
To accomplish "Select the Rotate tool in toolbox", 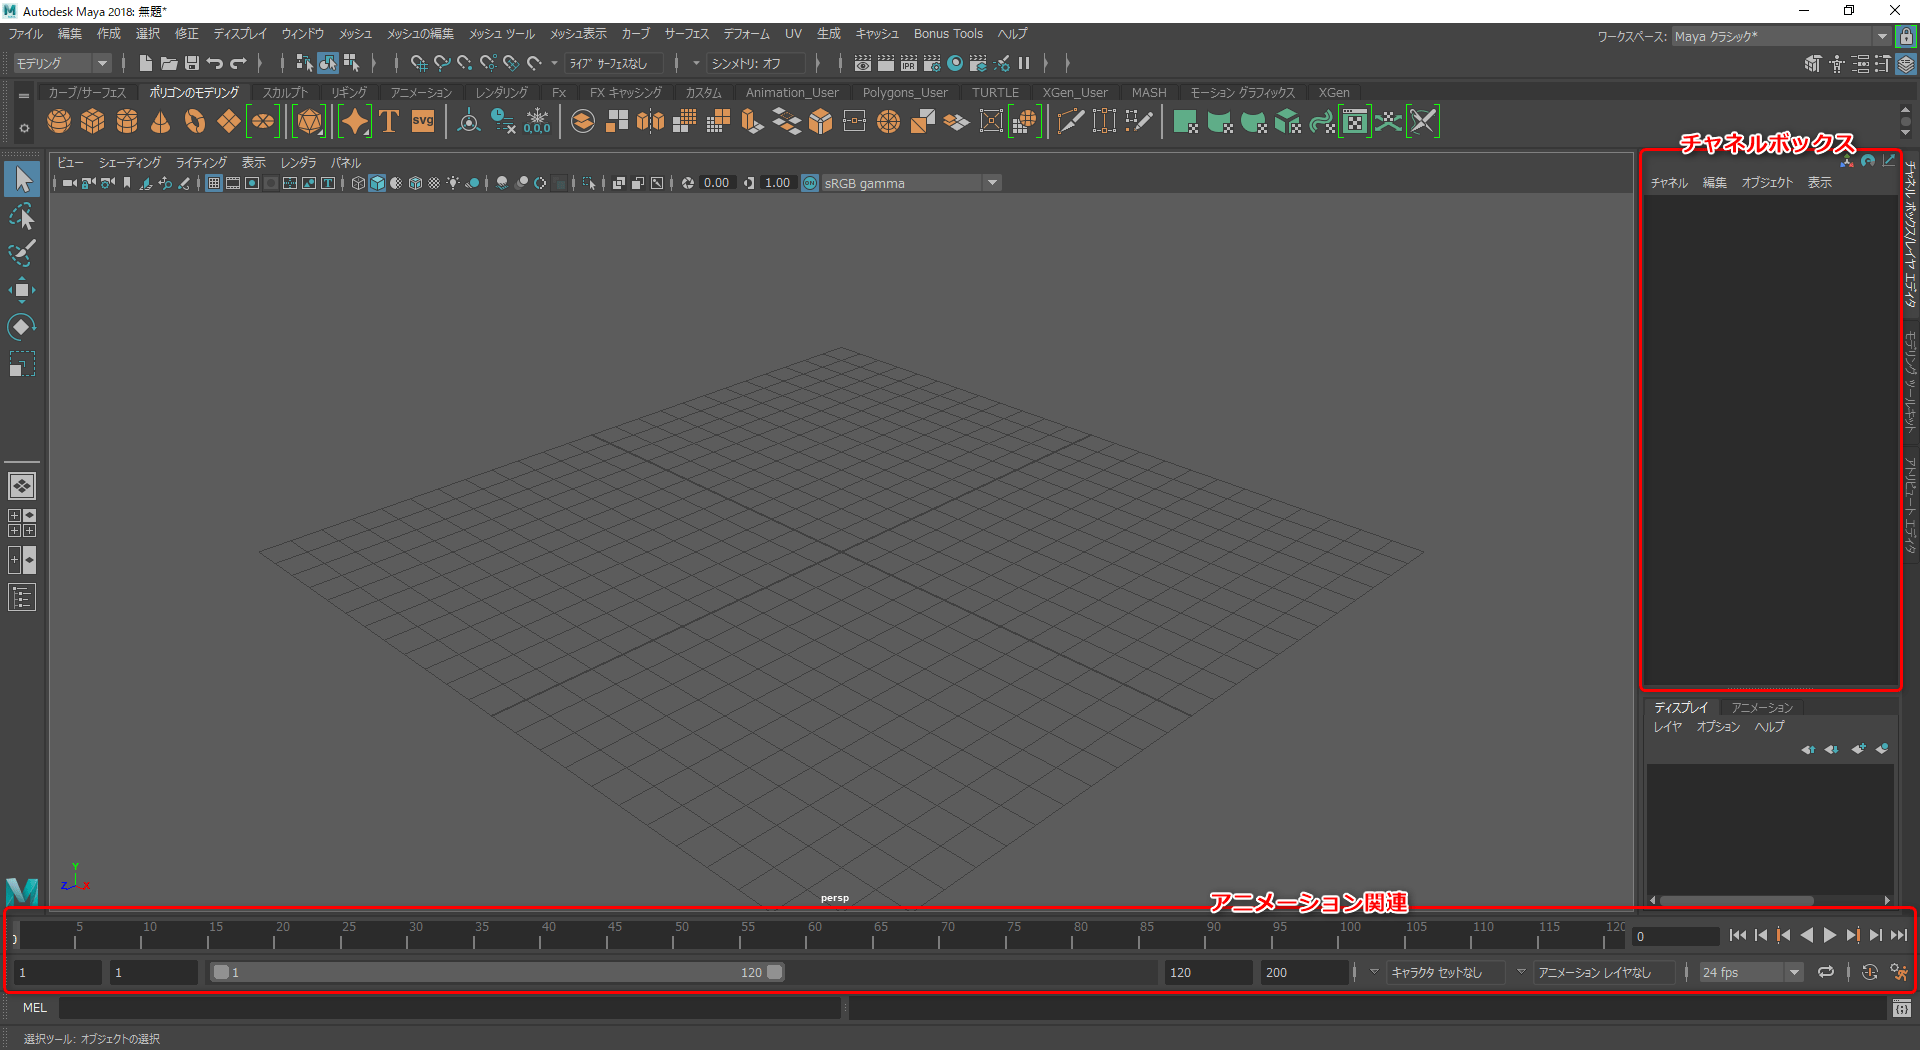I will [x=22, y=327].
